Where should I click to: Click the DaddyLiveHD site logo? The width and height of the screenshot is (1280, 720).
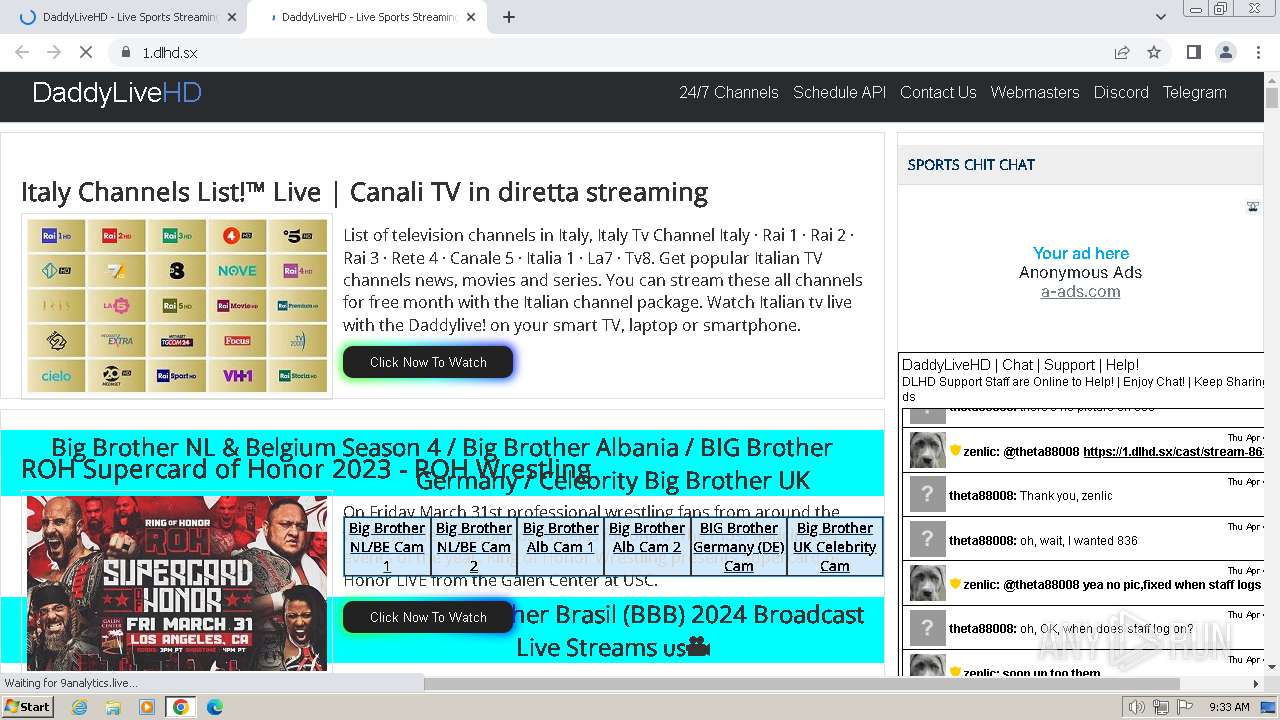point(117,93)
